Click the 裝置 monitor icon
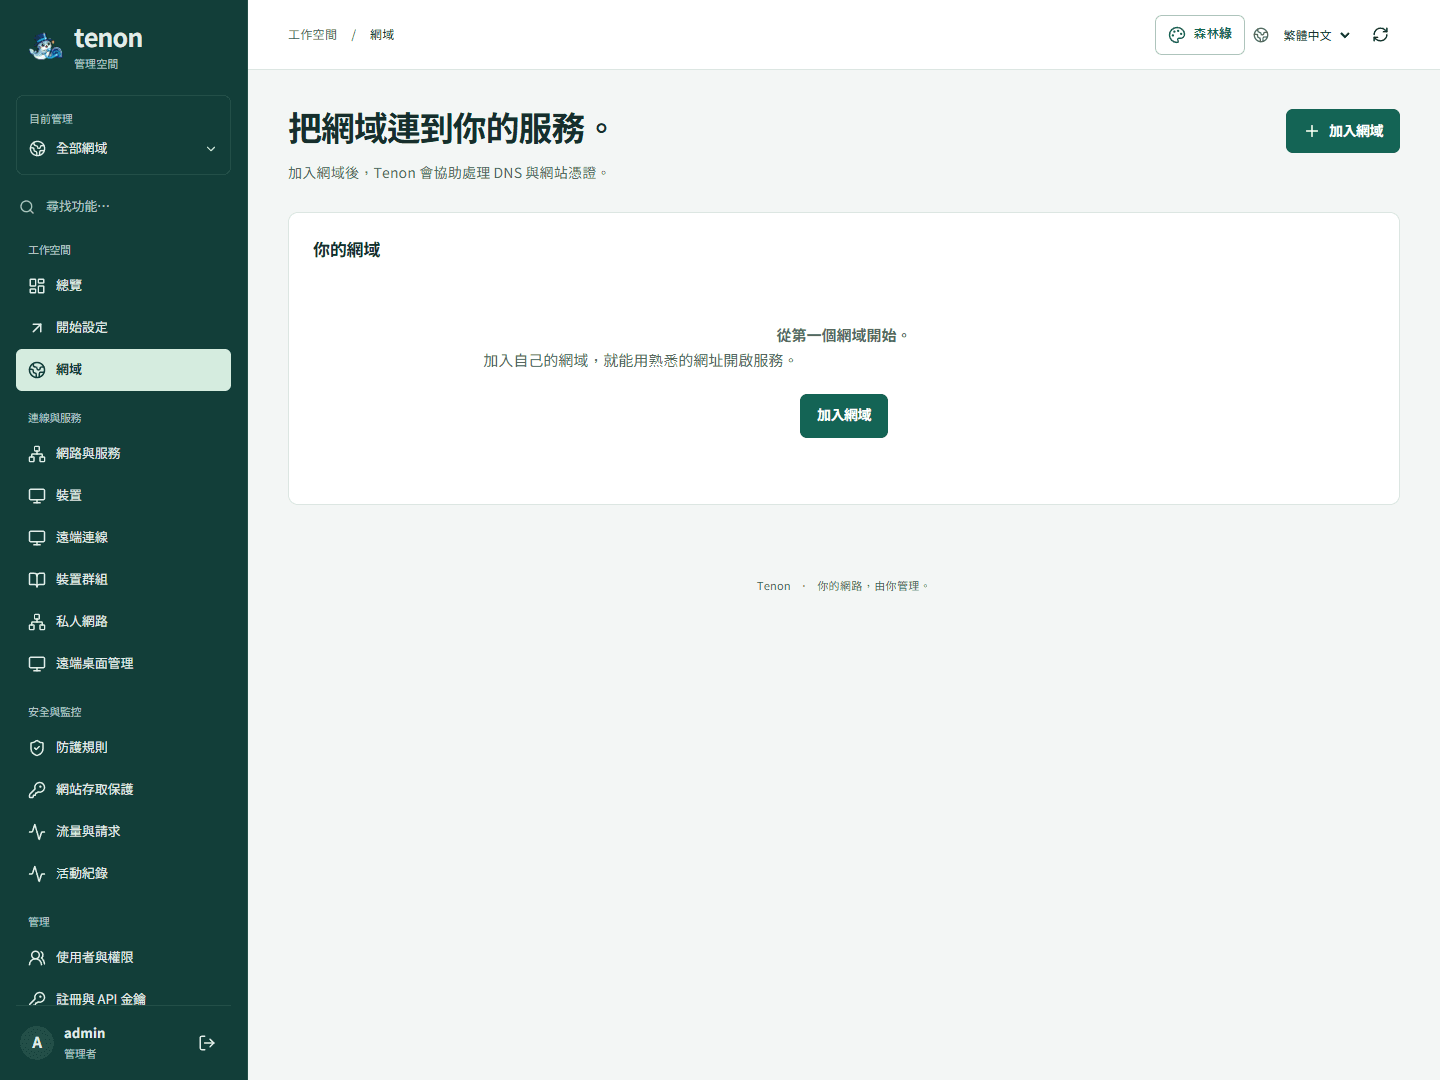1440x1080 pixels. pos(37,496)
